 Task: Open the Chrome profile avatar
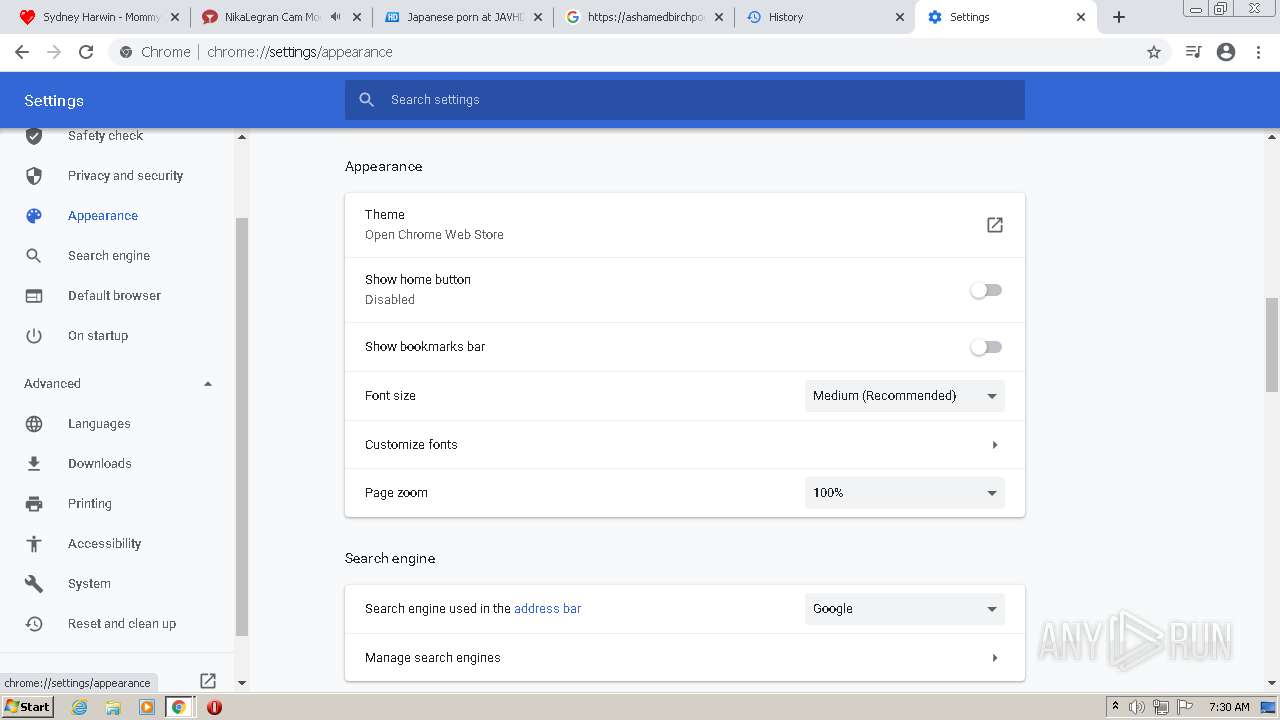(1226, 52)
